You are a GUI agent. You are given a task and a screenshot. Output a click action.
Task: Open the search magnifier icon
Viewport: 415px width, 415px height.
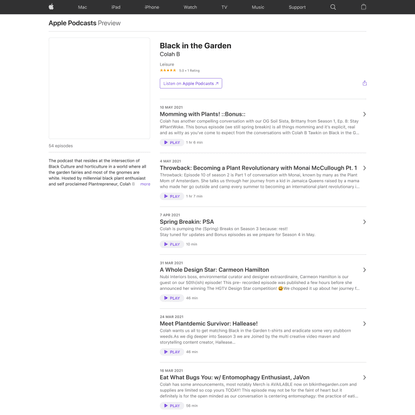[333, 7]
